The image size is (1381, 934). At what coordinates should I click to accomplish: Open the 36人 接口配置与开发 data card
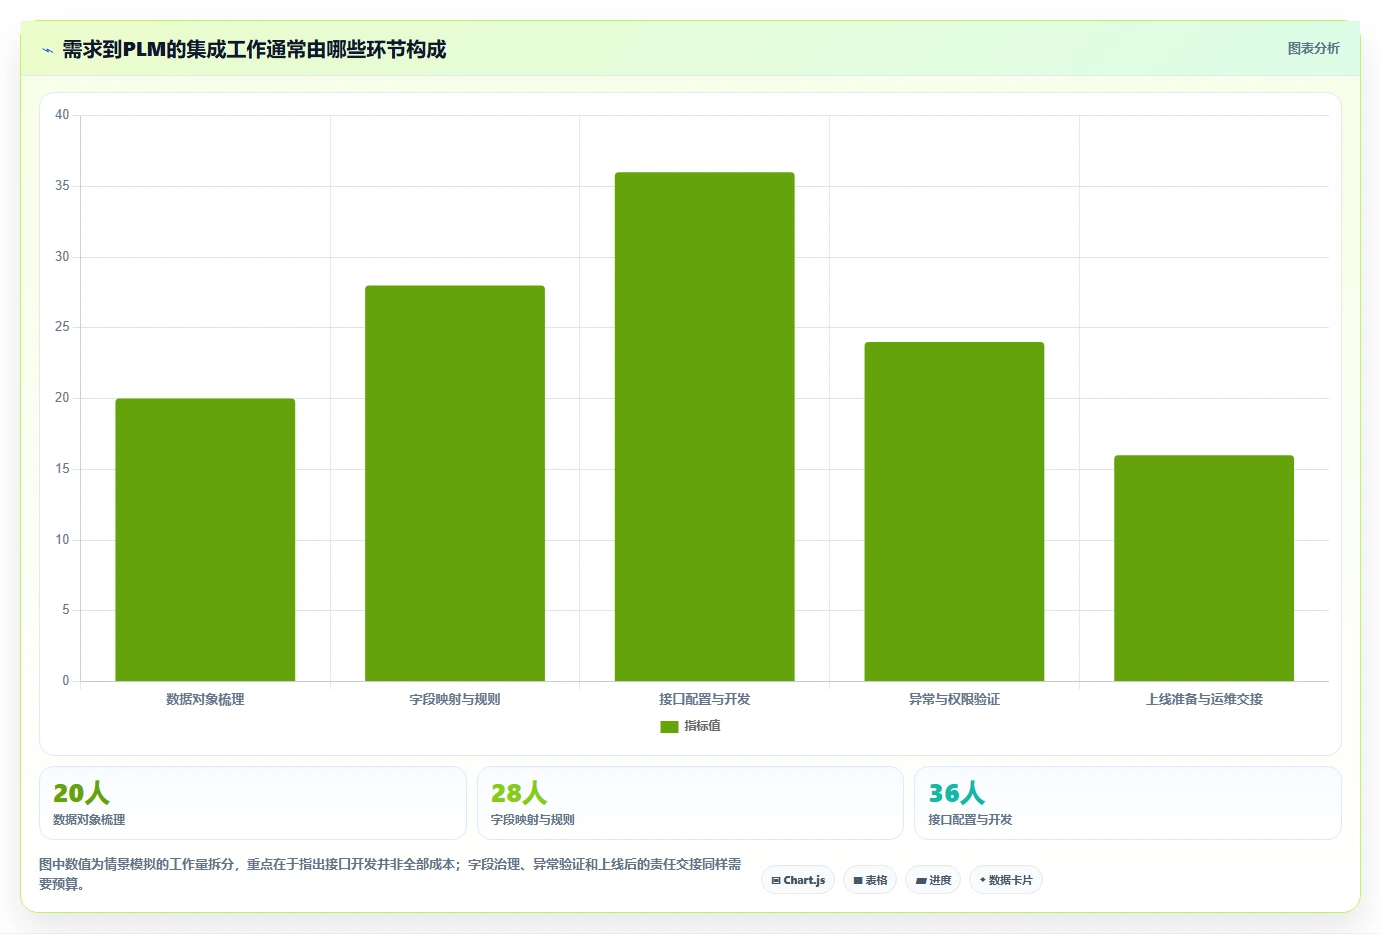(x=1128, y=803)
